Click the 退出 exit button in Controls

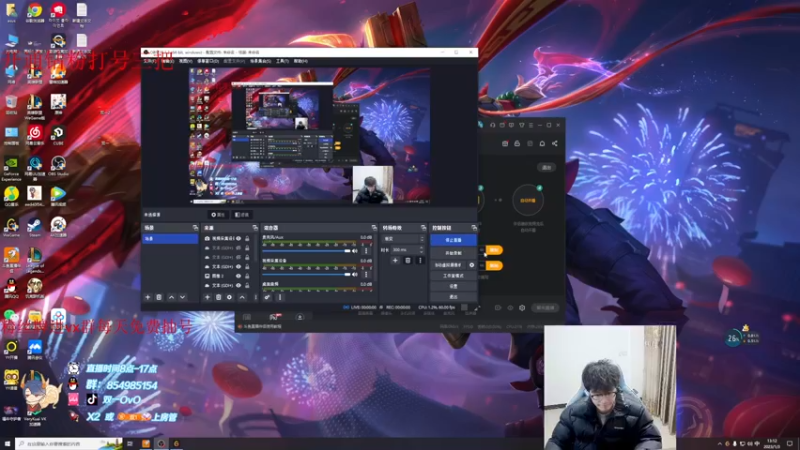[453, 296]
